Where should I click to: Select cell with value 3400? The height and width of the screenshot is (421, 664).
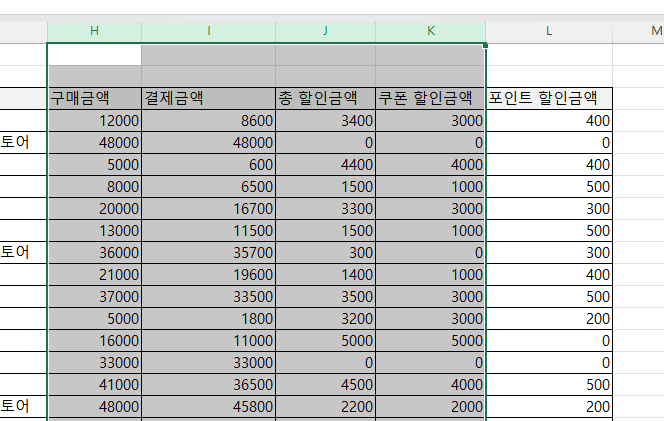[x=325, y=121]
